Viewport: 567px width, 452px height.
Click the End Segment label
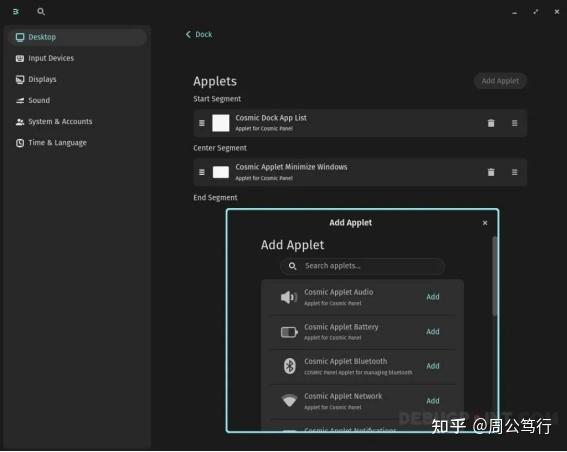point(215,197)
